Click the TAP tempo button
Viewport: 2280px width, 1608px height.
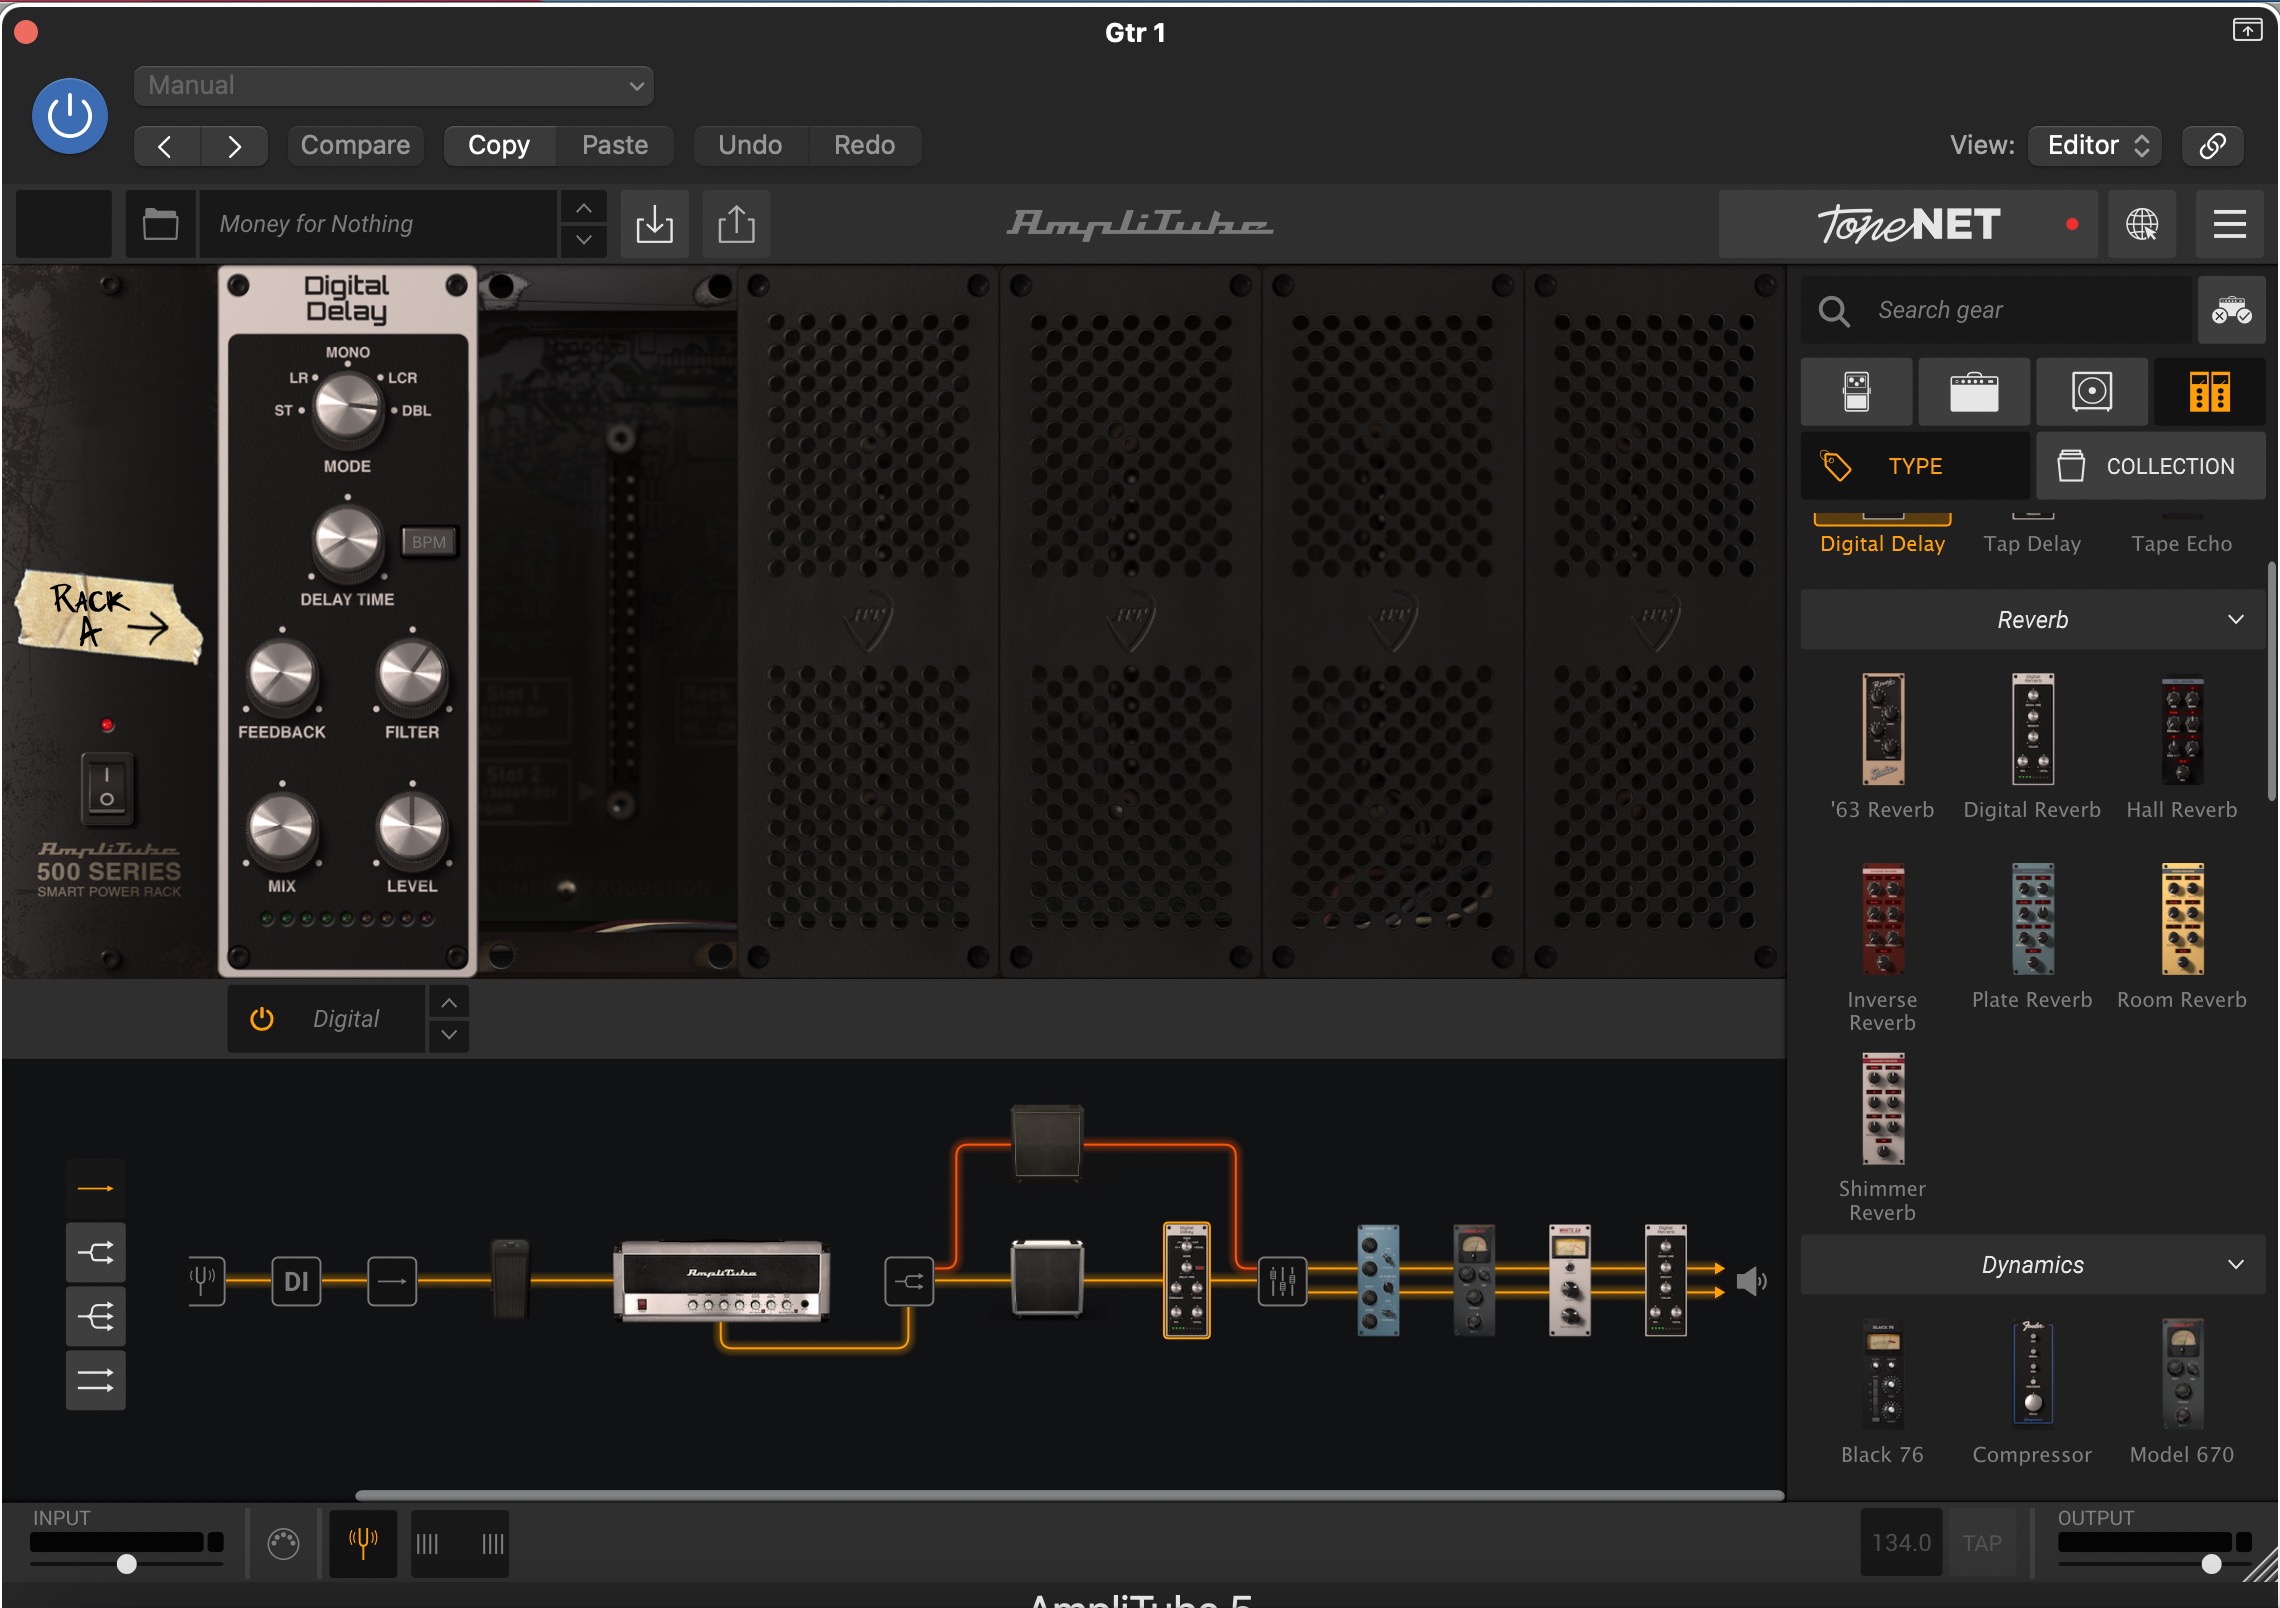coord(1982,1543)
